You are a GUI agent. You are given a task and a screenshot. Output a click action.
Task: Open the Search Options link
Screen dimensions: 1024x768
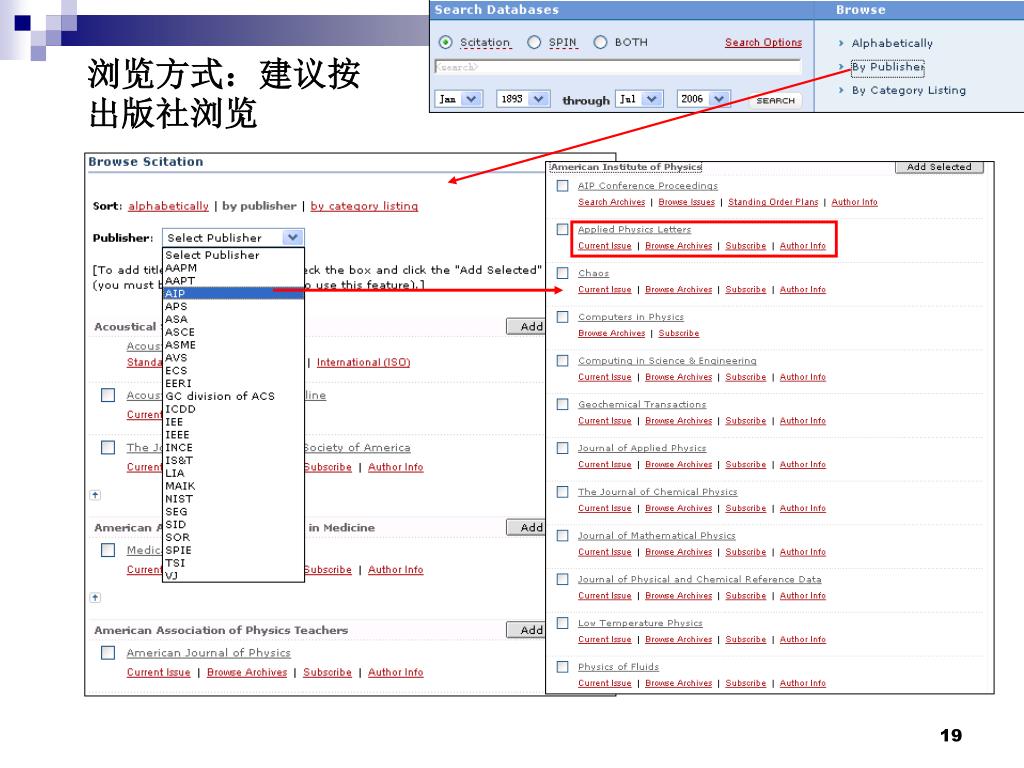763,42
